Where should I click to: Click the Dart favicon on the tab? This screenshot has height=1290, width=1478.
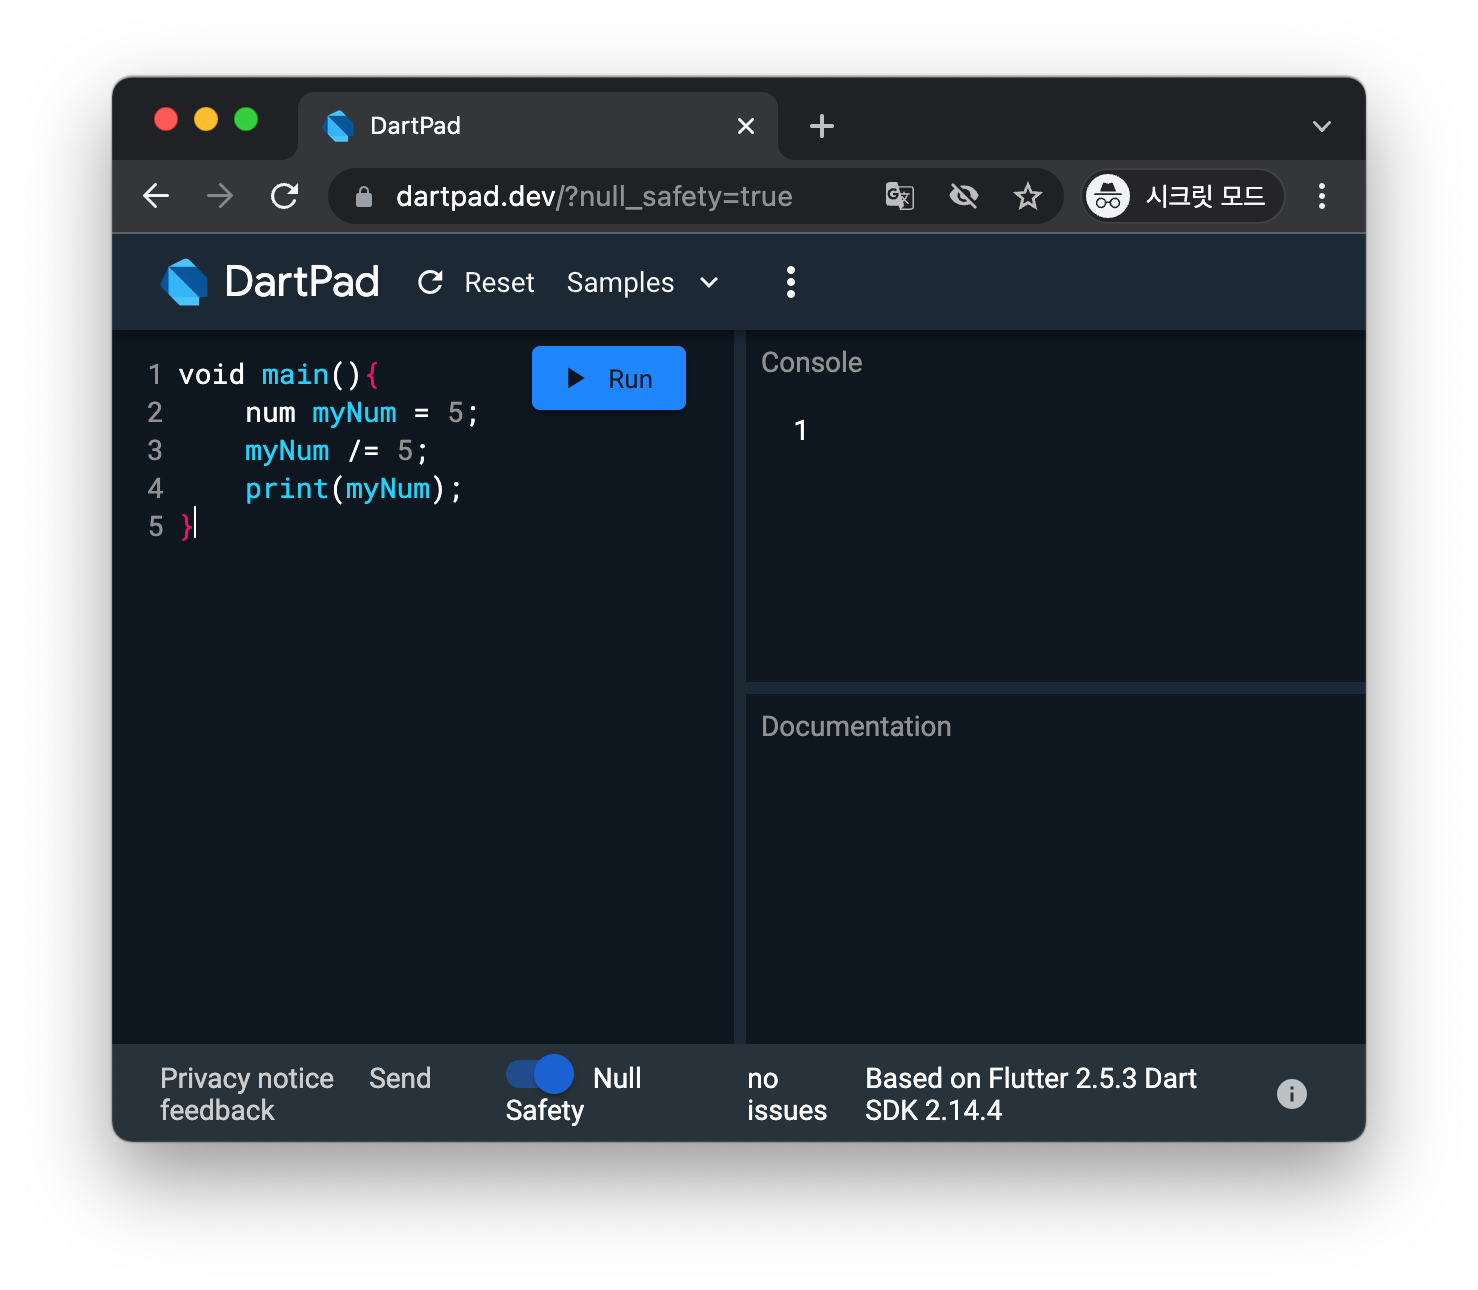(340, 126)
